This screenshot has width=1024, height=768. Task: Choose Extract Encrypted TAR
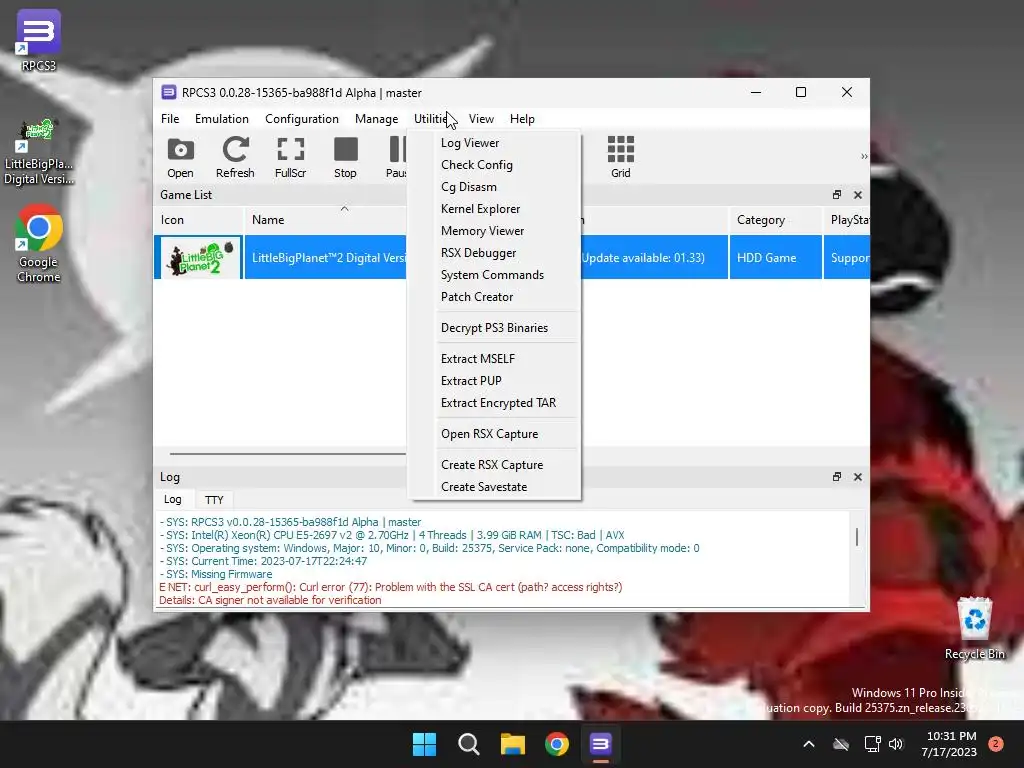[x=495, y=403]
